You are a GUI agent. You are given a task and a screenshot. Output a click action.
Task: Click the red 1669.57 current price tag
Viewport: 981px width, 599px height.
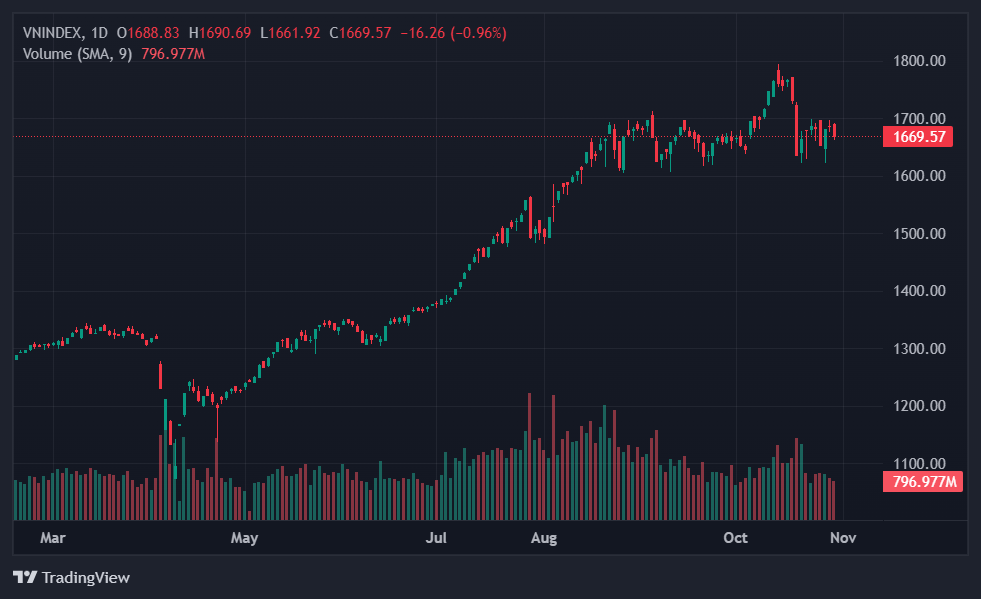[918, 137]
